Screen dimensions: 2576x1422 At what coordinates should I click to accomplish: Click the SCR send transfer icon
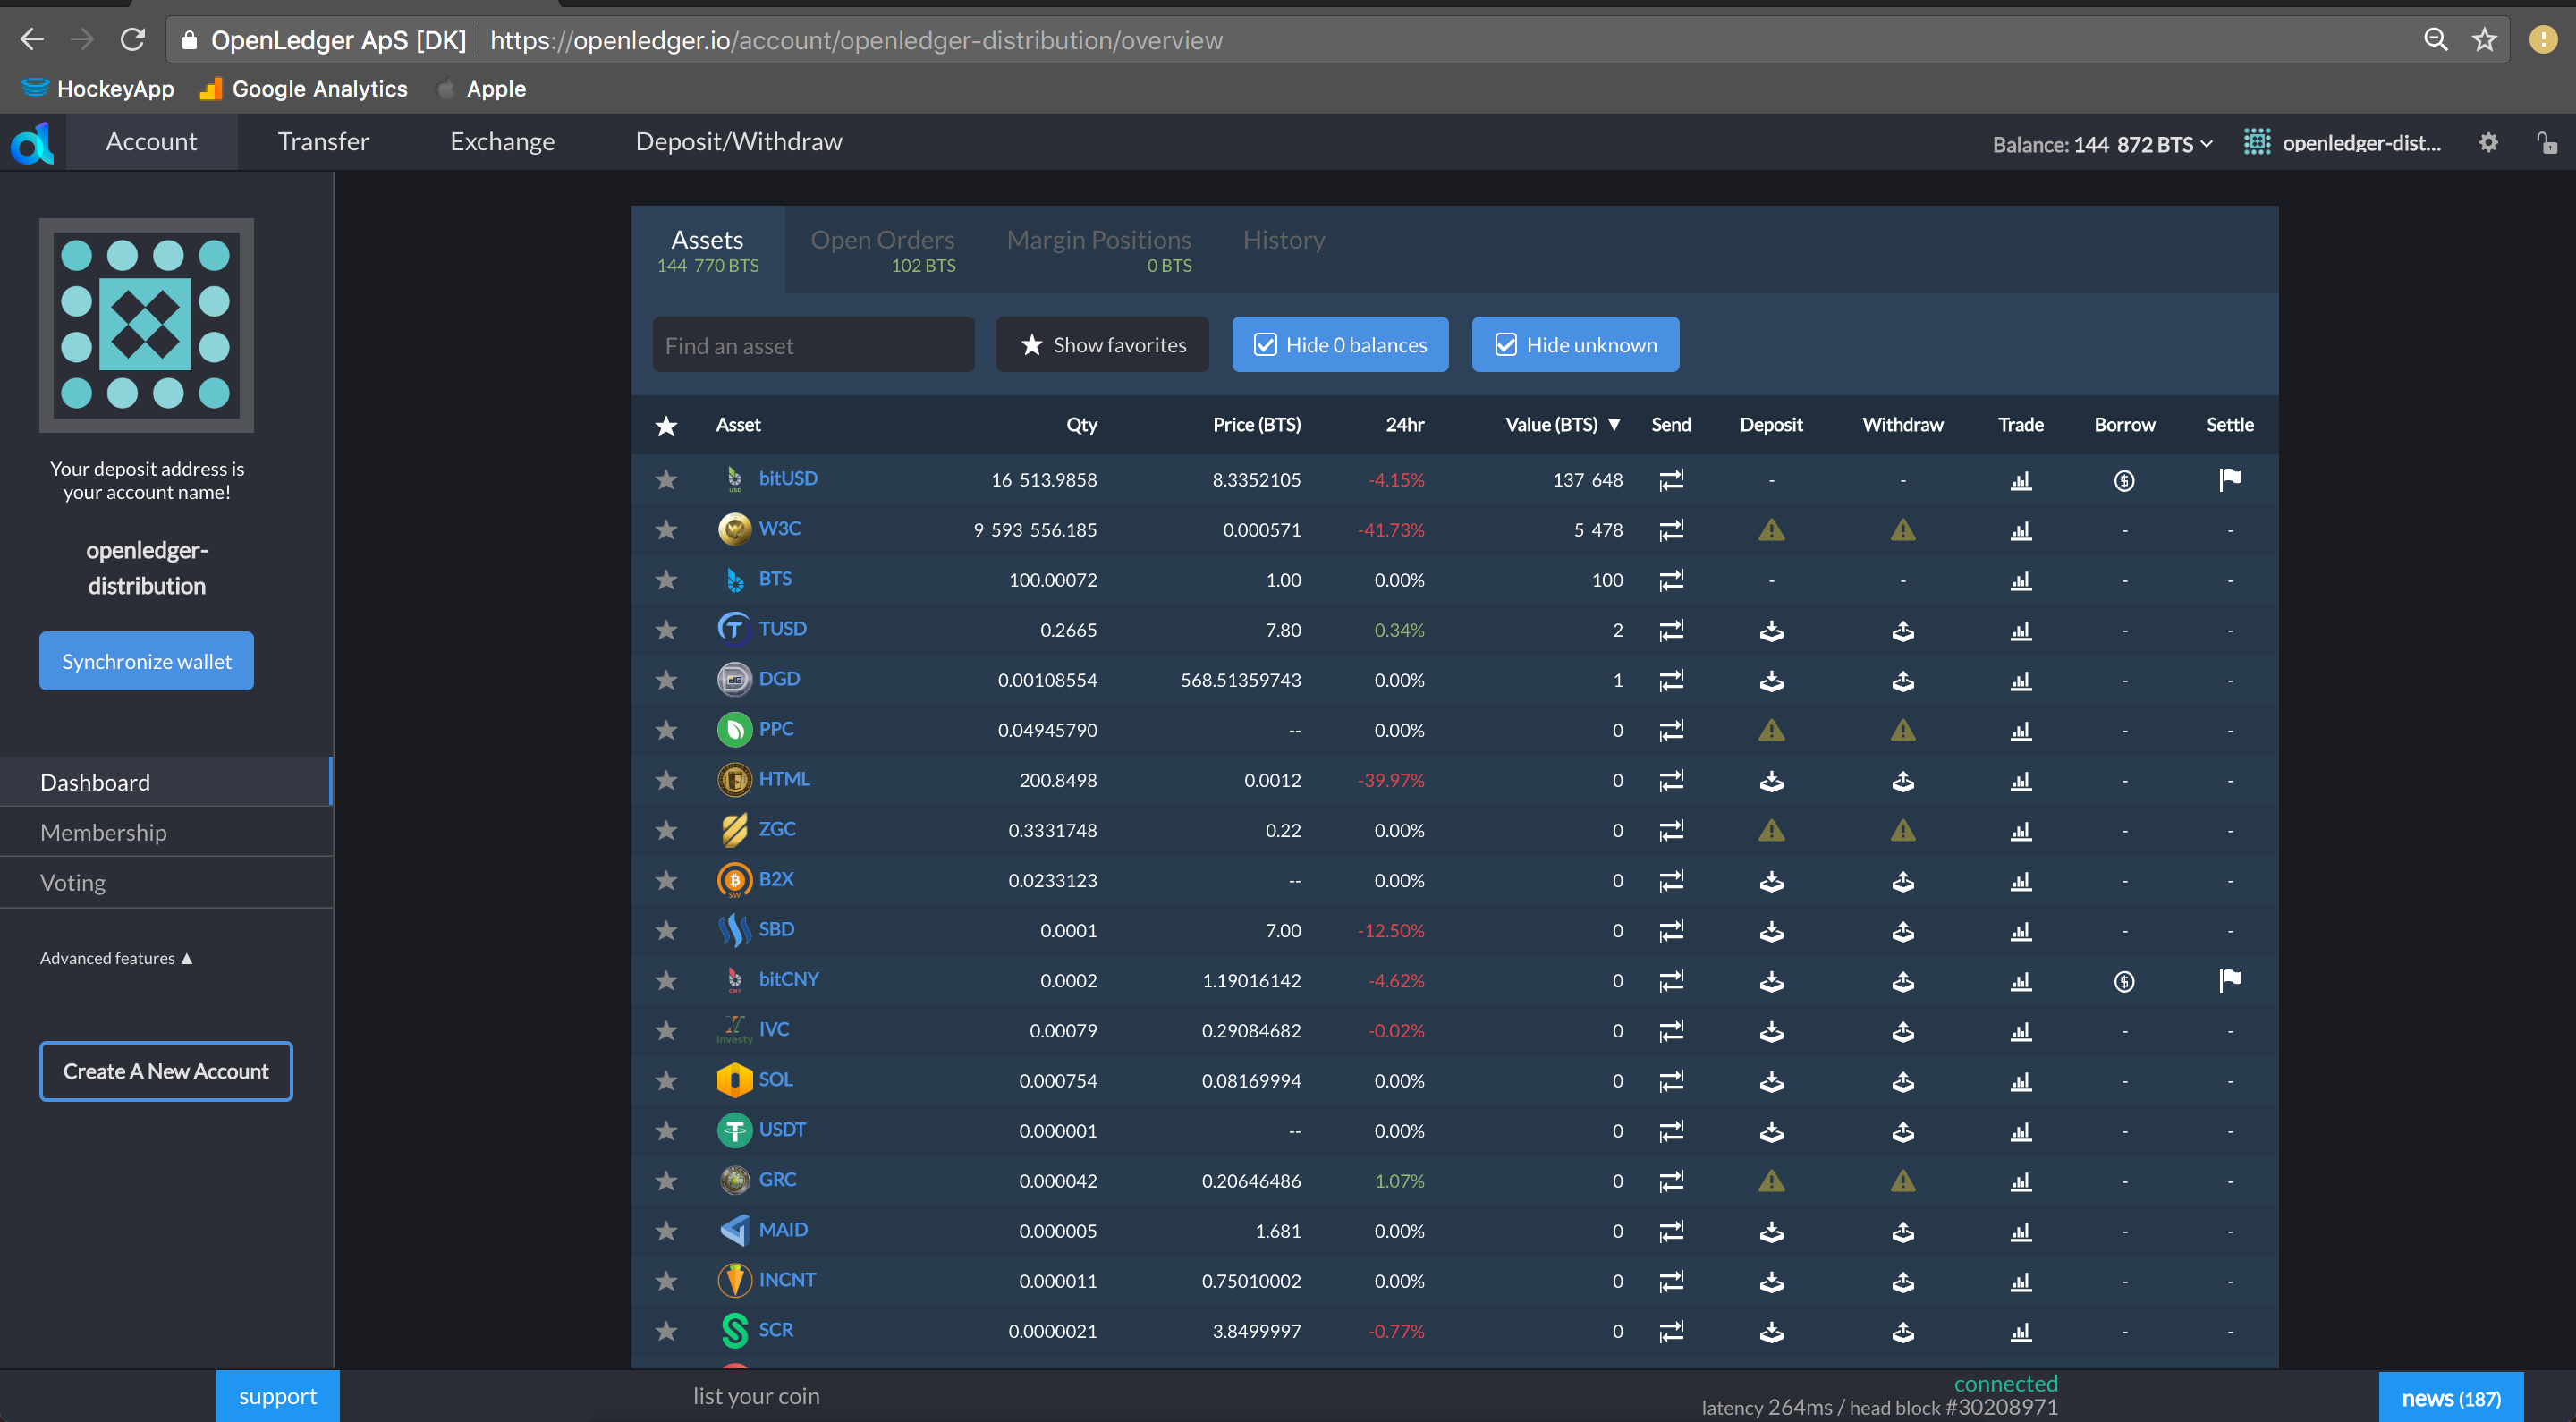pos(1671,1331)
